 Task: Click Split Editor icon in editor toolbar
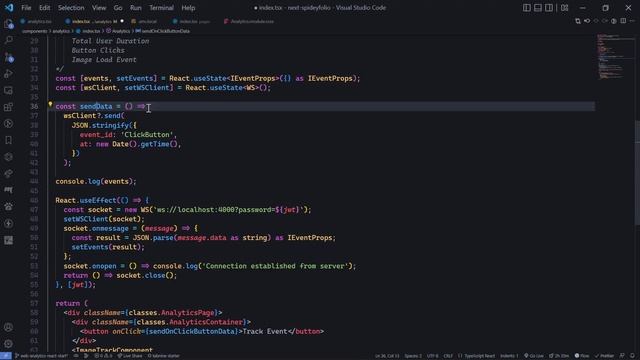tap(623, 21)
